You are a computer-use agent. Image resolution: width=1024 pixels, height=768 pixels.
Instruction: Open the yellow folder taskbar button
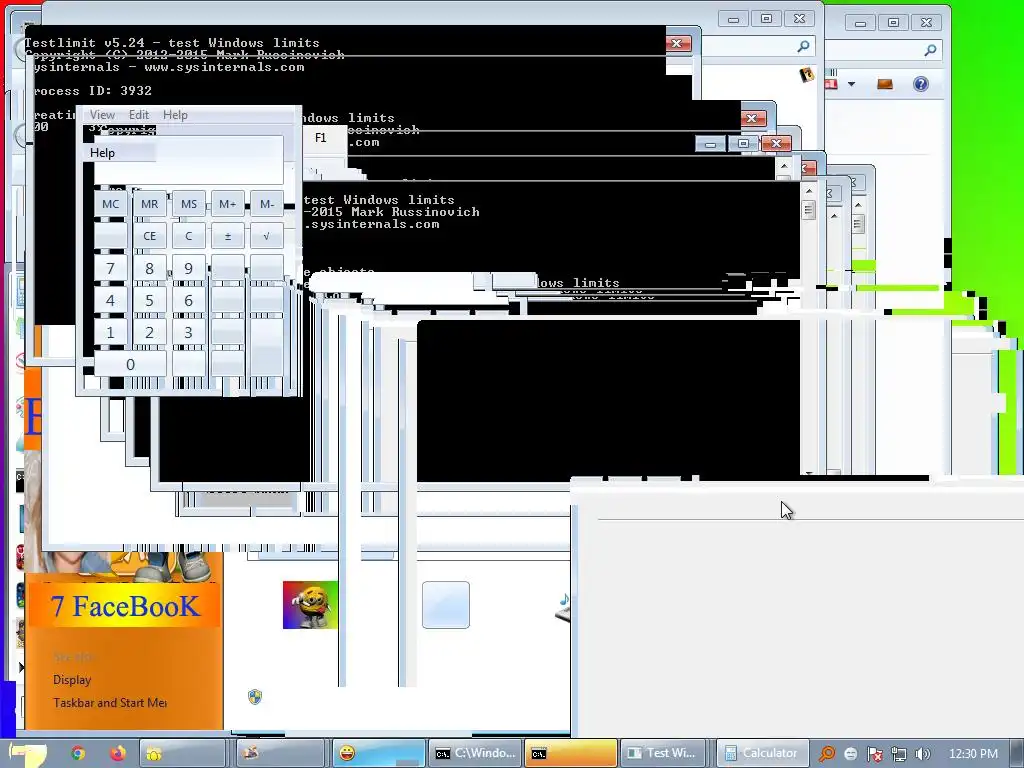(x=182, y=754)
